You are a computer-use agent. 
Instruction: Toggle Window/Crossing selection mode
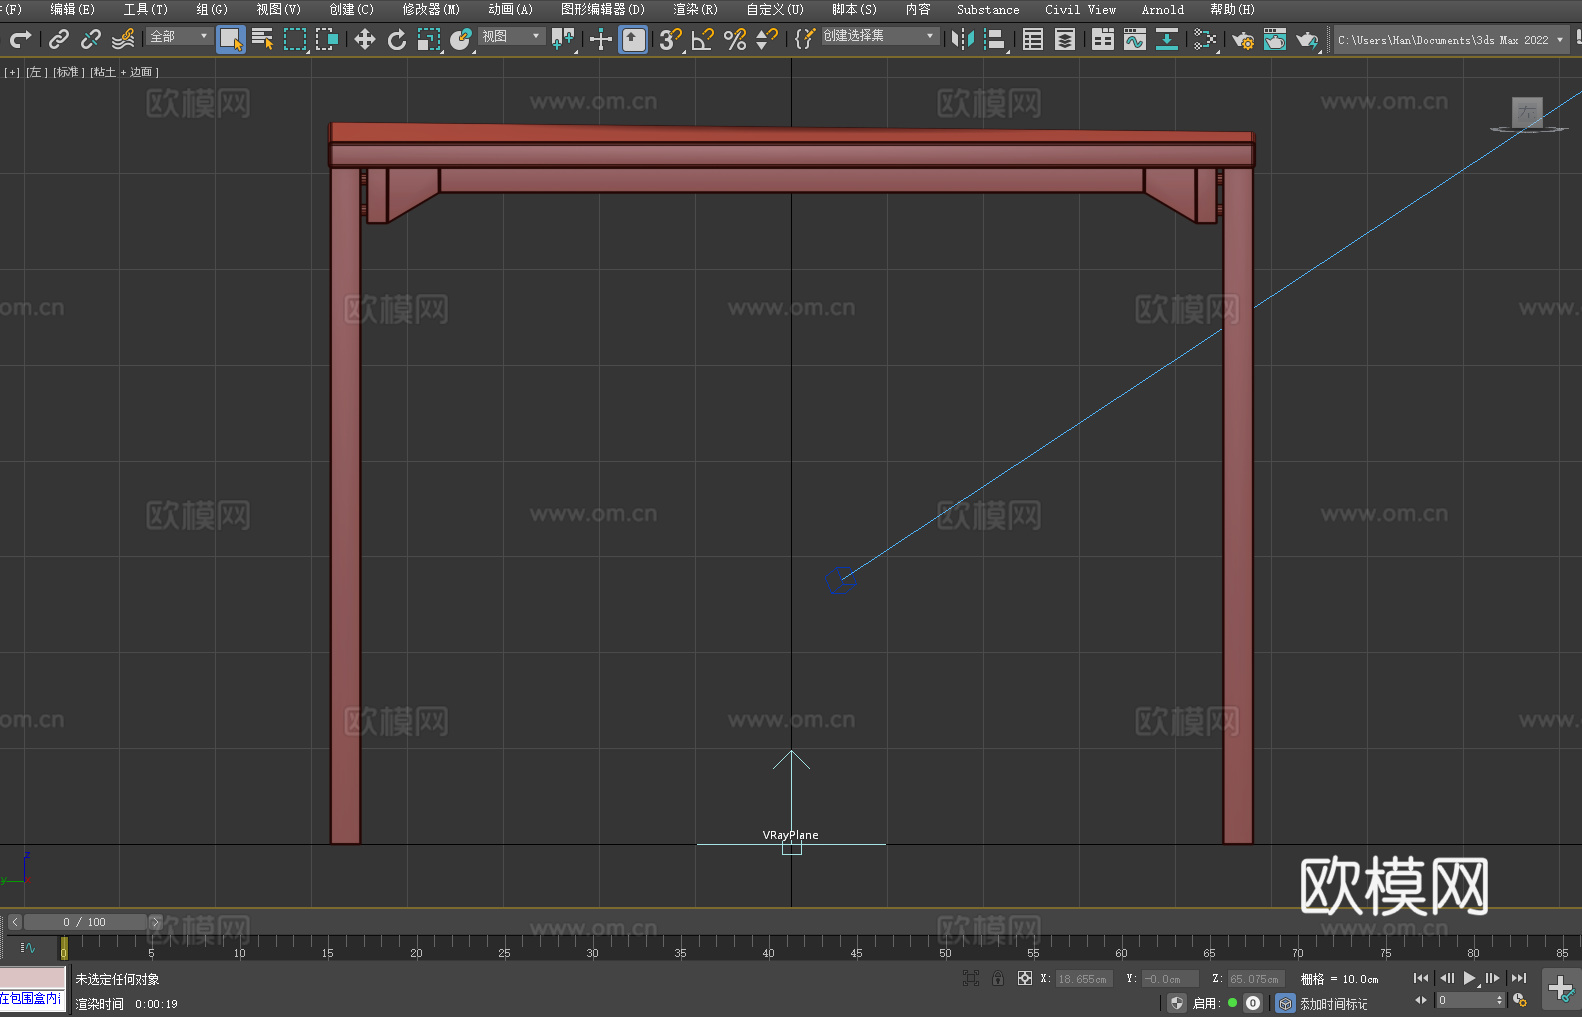[x=327, y=39]
